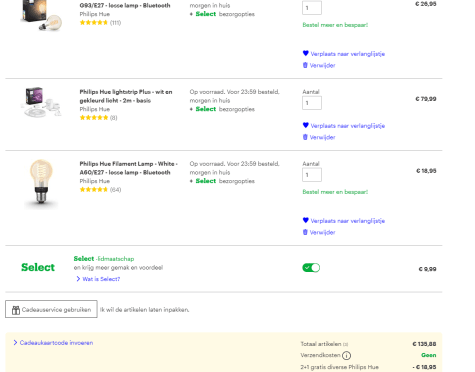
Task: Click Philips Hue brand under G93/E27 lamp
Action: pos(95,14)
